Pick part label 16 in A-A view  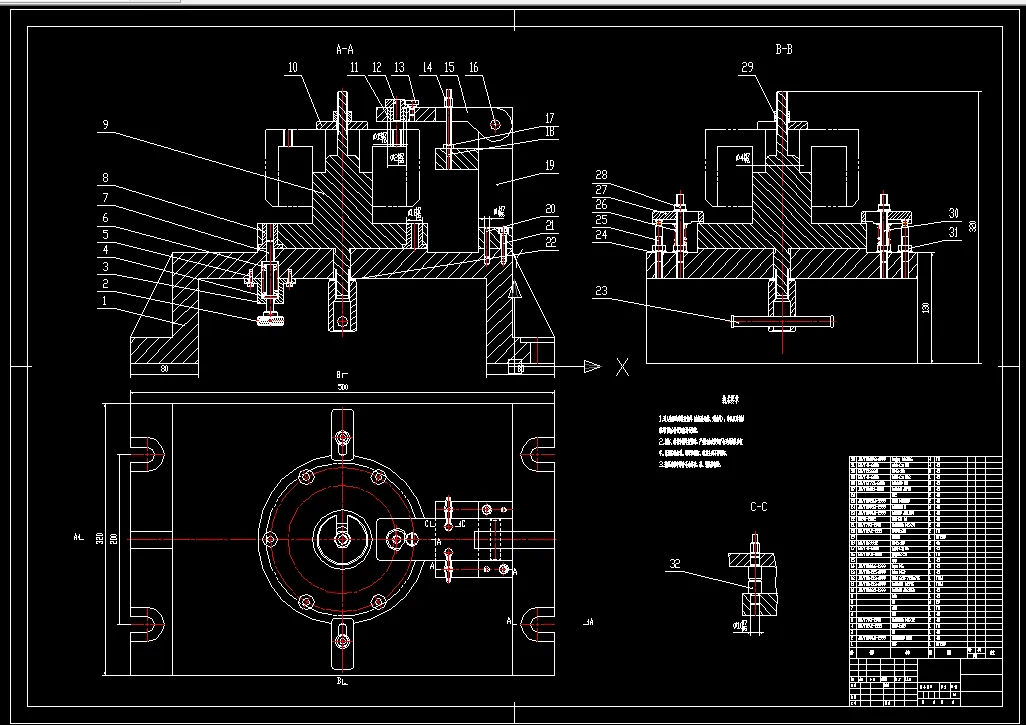click(x=474, y=67)
